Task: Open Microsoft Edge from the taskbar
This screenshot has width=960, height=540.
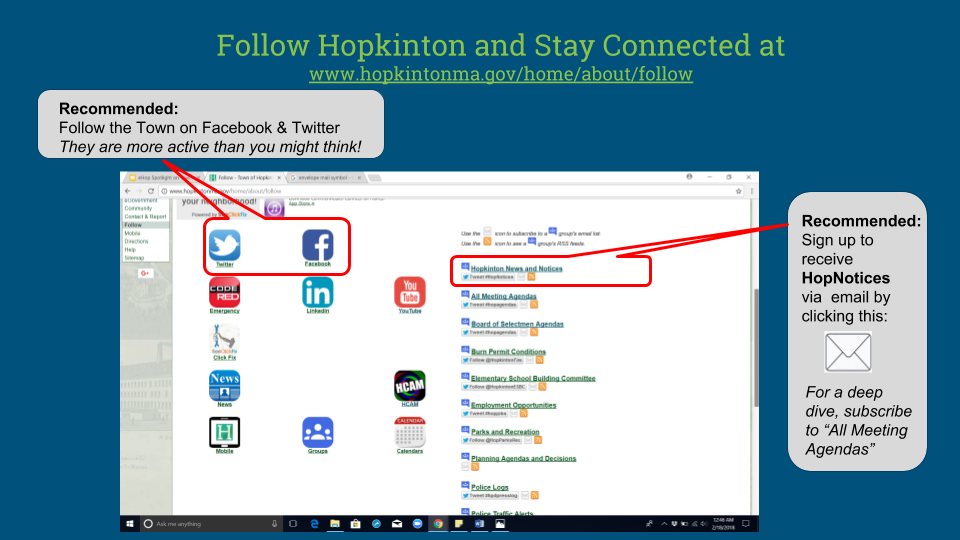Action: coord(314,524)
